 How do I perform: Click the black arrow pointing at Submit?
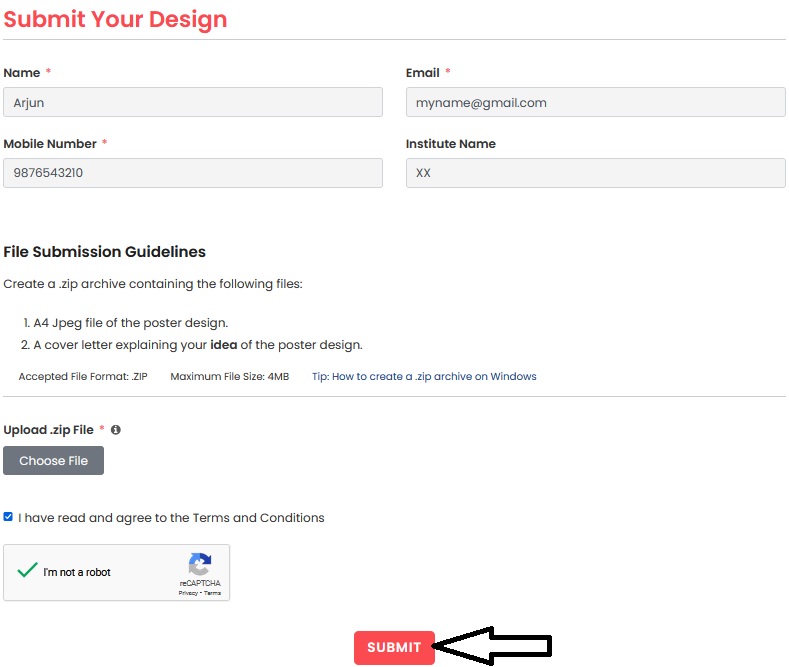coord(495,646)
